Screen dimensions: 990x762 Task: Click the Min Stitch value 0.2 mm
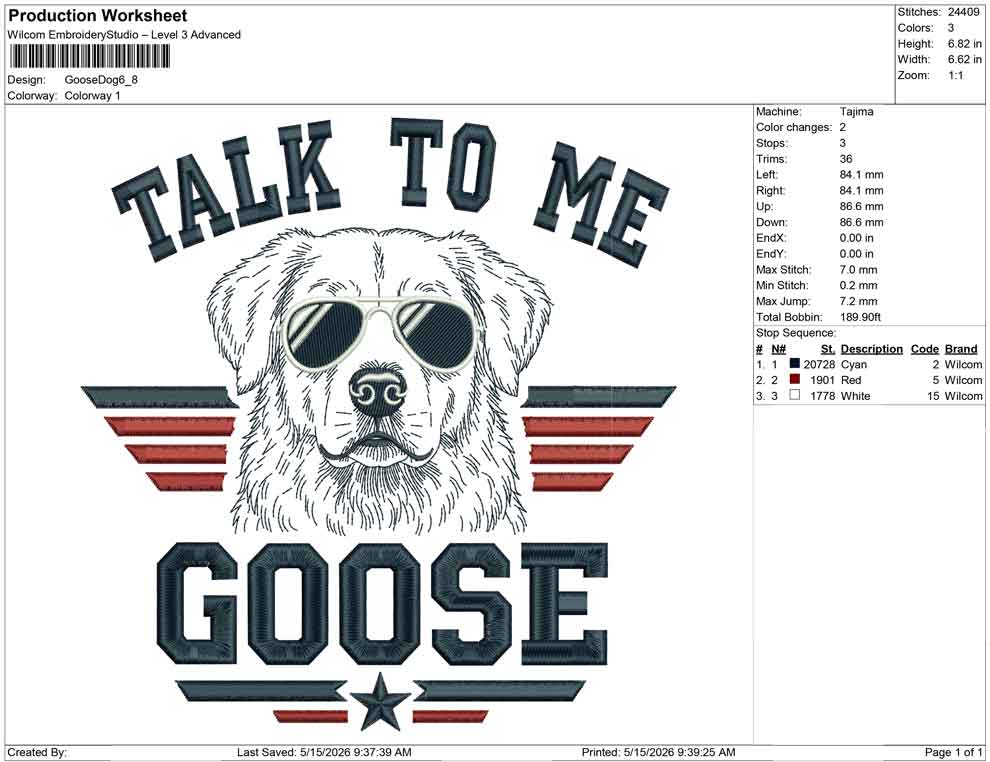[x=858, y=285]
